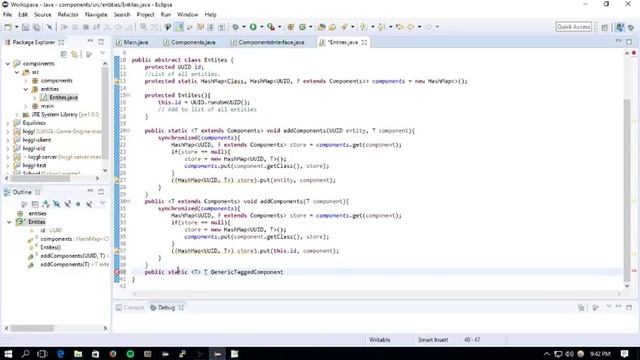Toggle Hide Local Types in Outline
The image size is (640, 360).
[x=89, y=204]
